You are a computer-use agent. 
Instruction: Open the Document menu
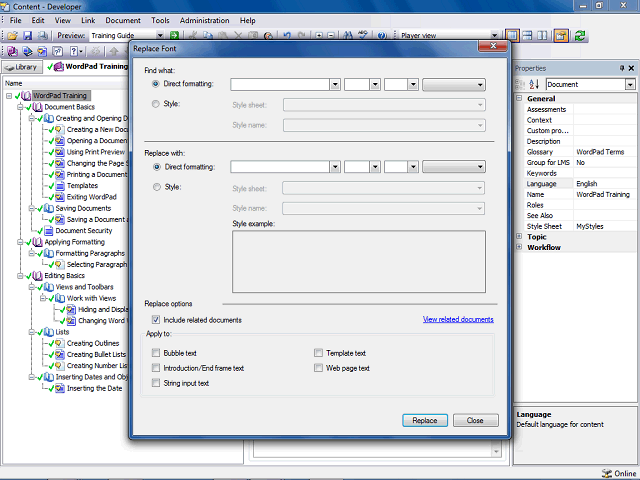pyautogui.click(x=123, y=20)
